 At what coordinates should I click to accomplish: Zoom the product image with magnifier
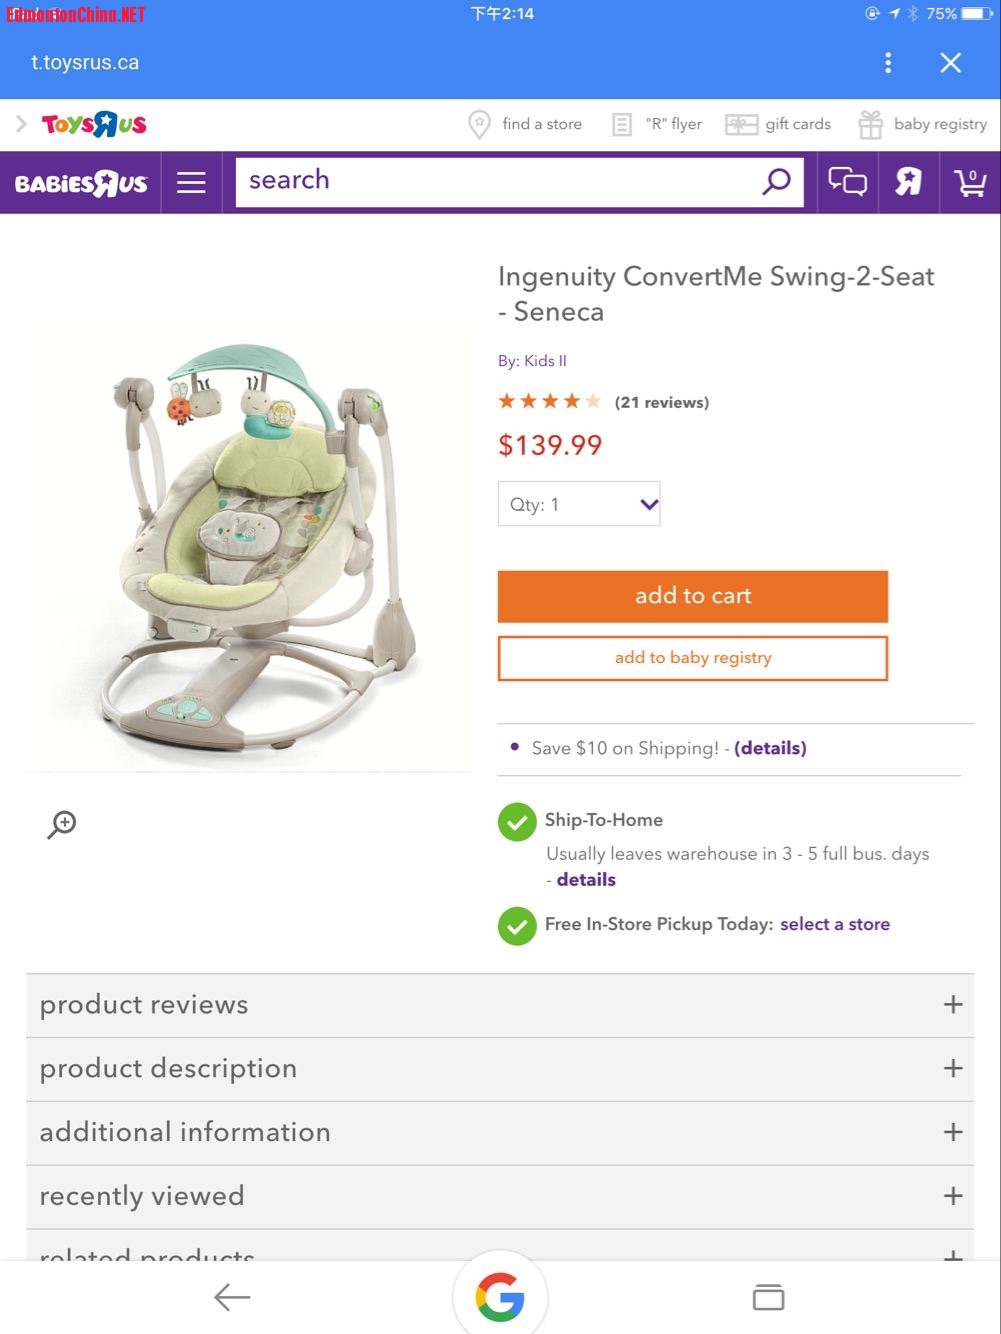pos(62,824)
